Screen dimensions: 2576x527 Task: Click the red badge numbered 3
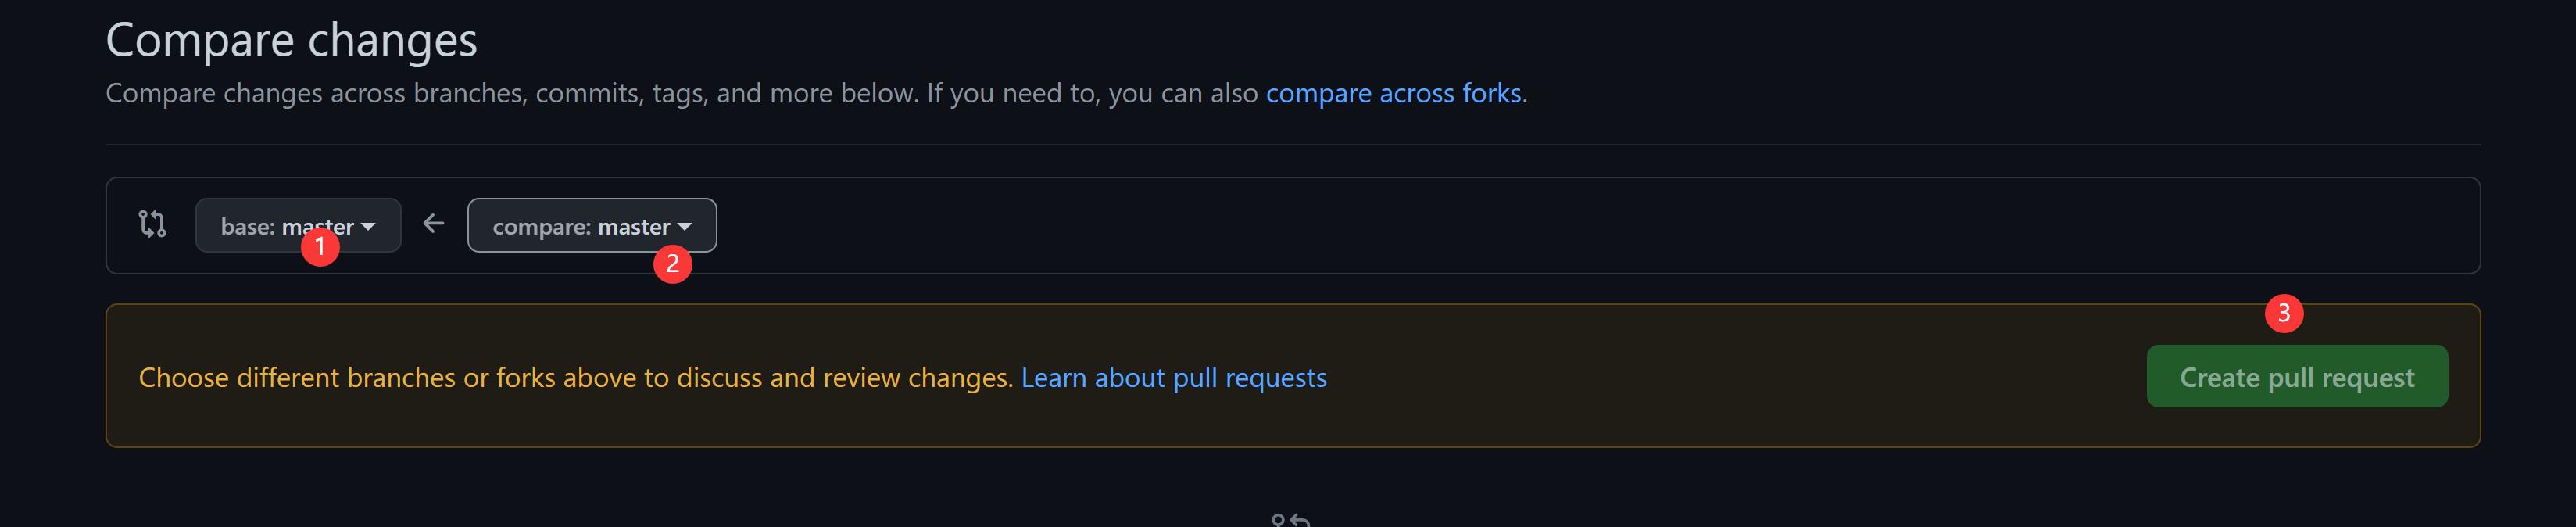[x=2283, y=313]
